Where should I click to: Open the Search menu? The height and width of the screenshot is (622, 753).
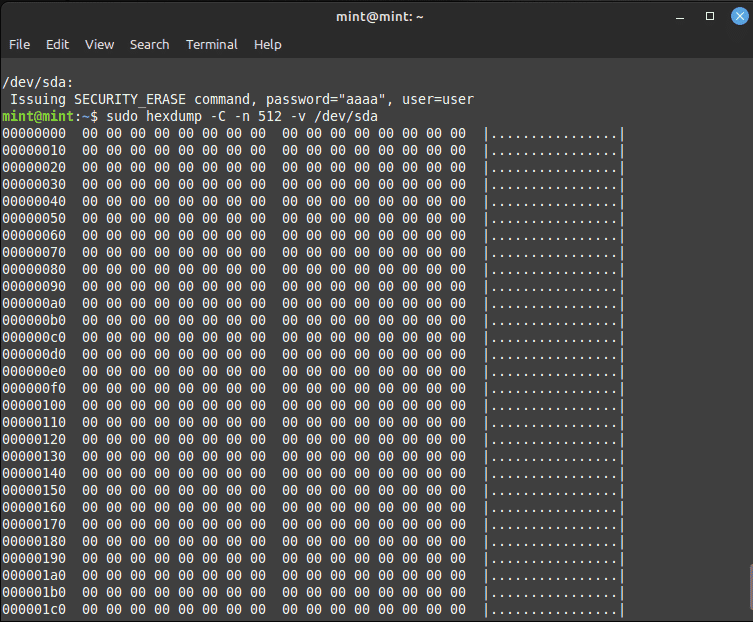[149, 45]
